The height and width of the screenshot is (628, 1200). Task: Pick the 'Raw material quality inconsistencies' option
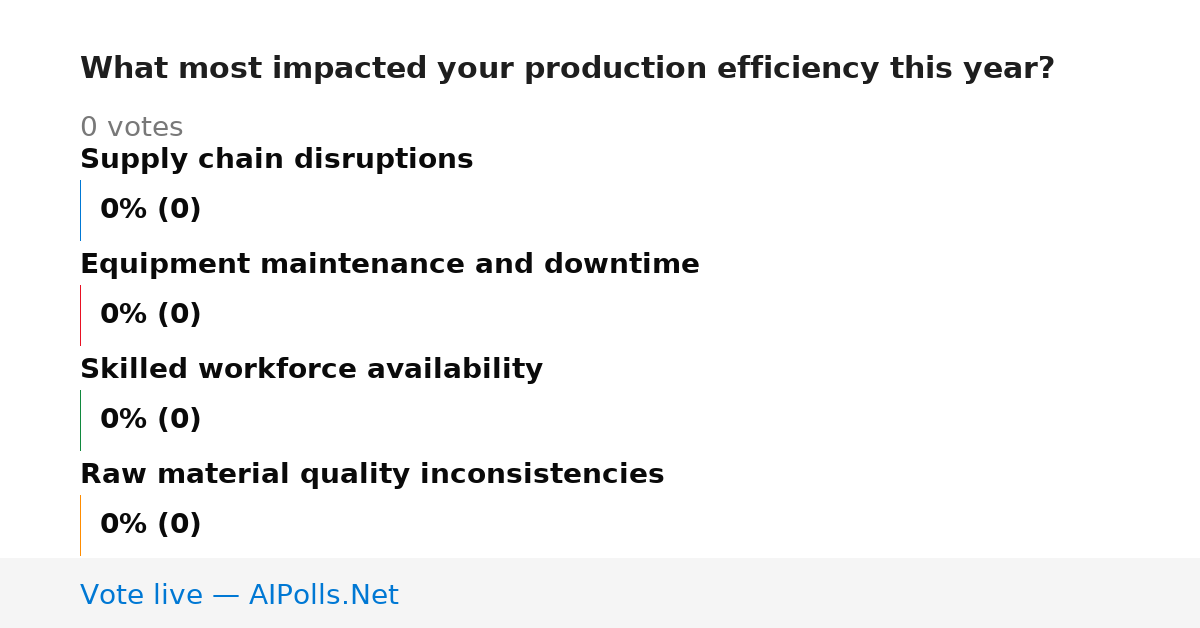[x=372, y=475]
